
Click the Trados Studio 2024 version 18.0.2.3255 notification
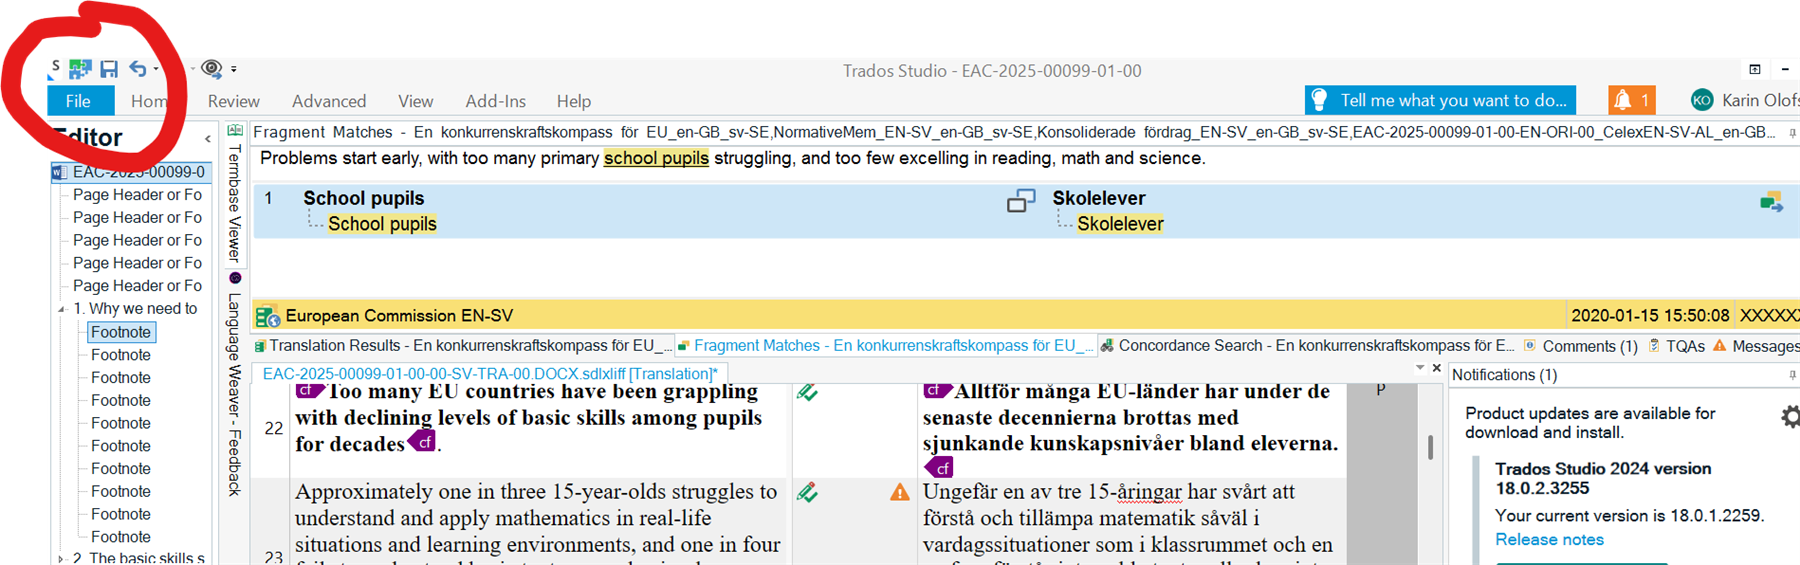click(x=1603, y=478)
